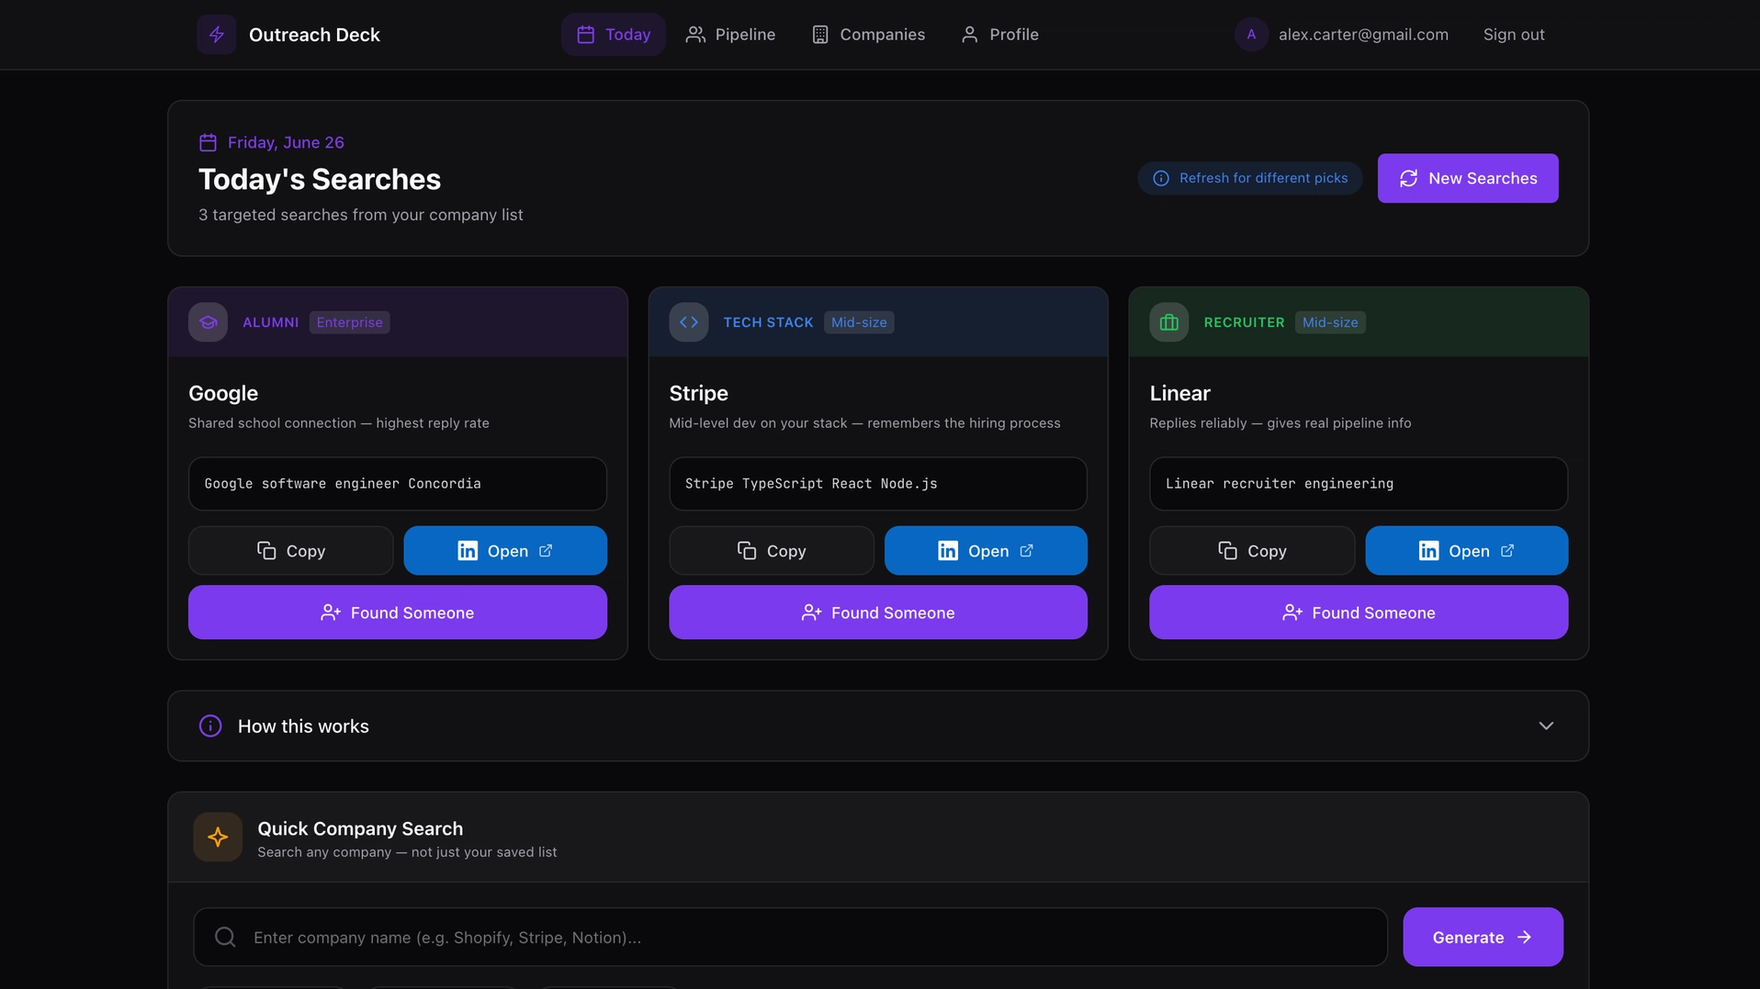Generate New Searches
Screen dimensions: 1760x989
pyautogui.click(x=1467, y=178)
